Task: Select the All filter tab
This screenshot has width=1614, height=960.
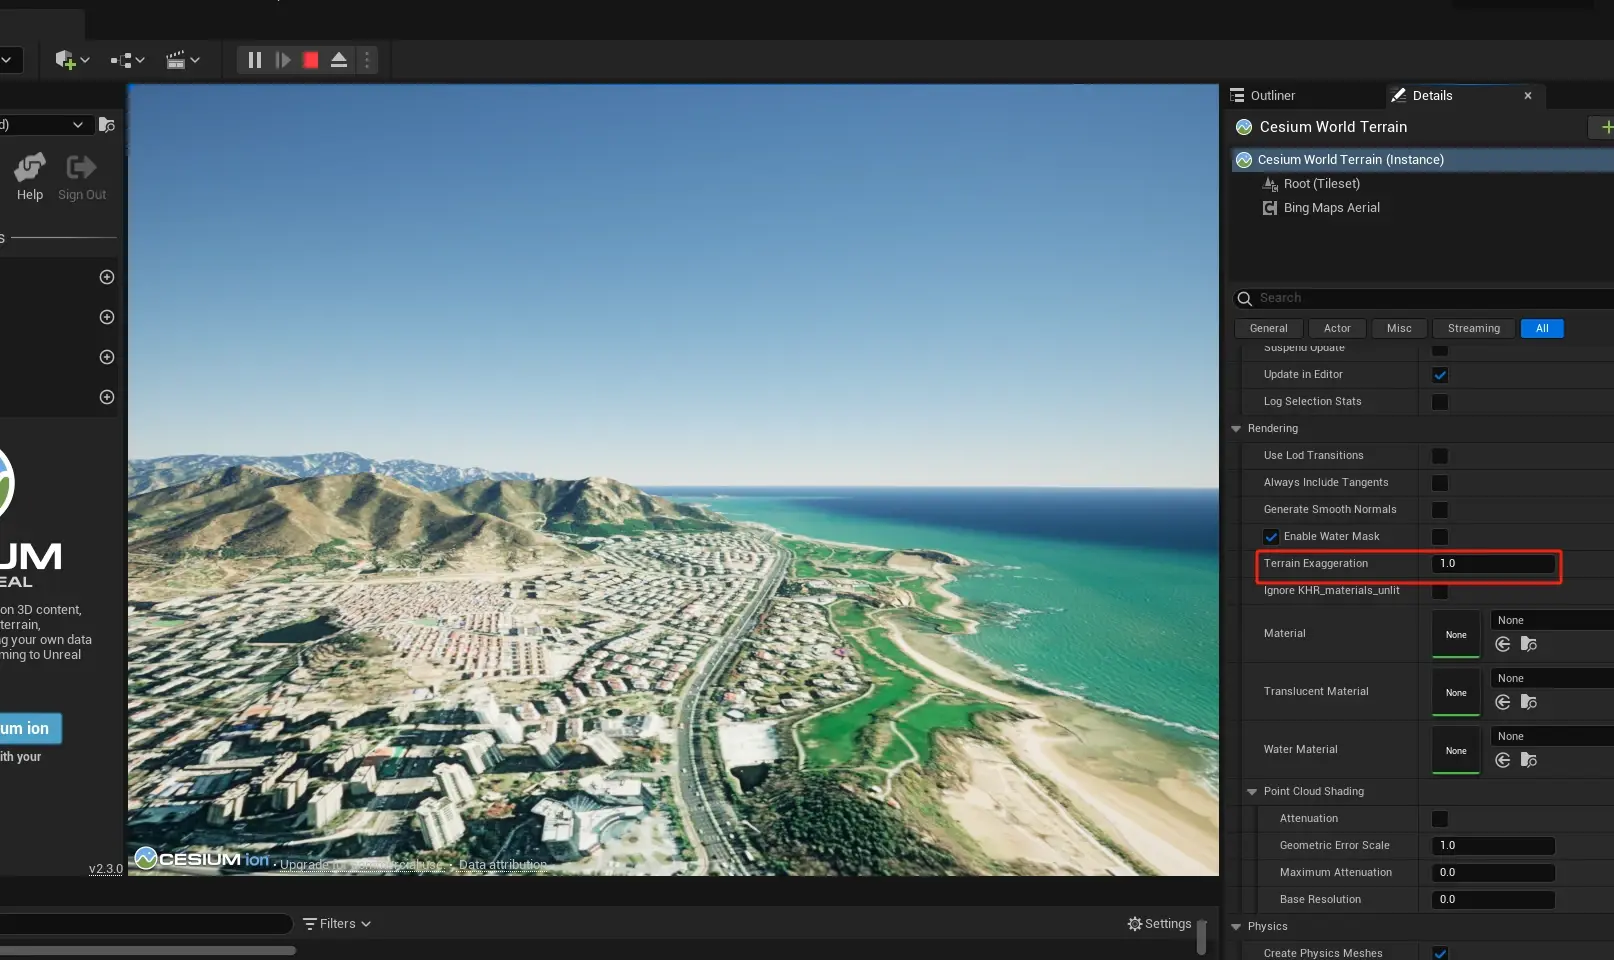Action: click(1542, 328)
